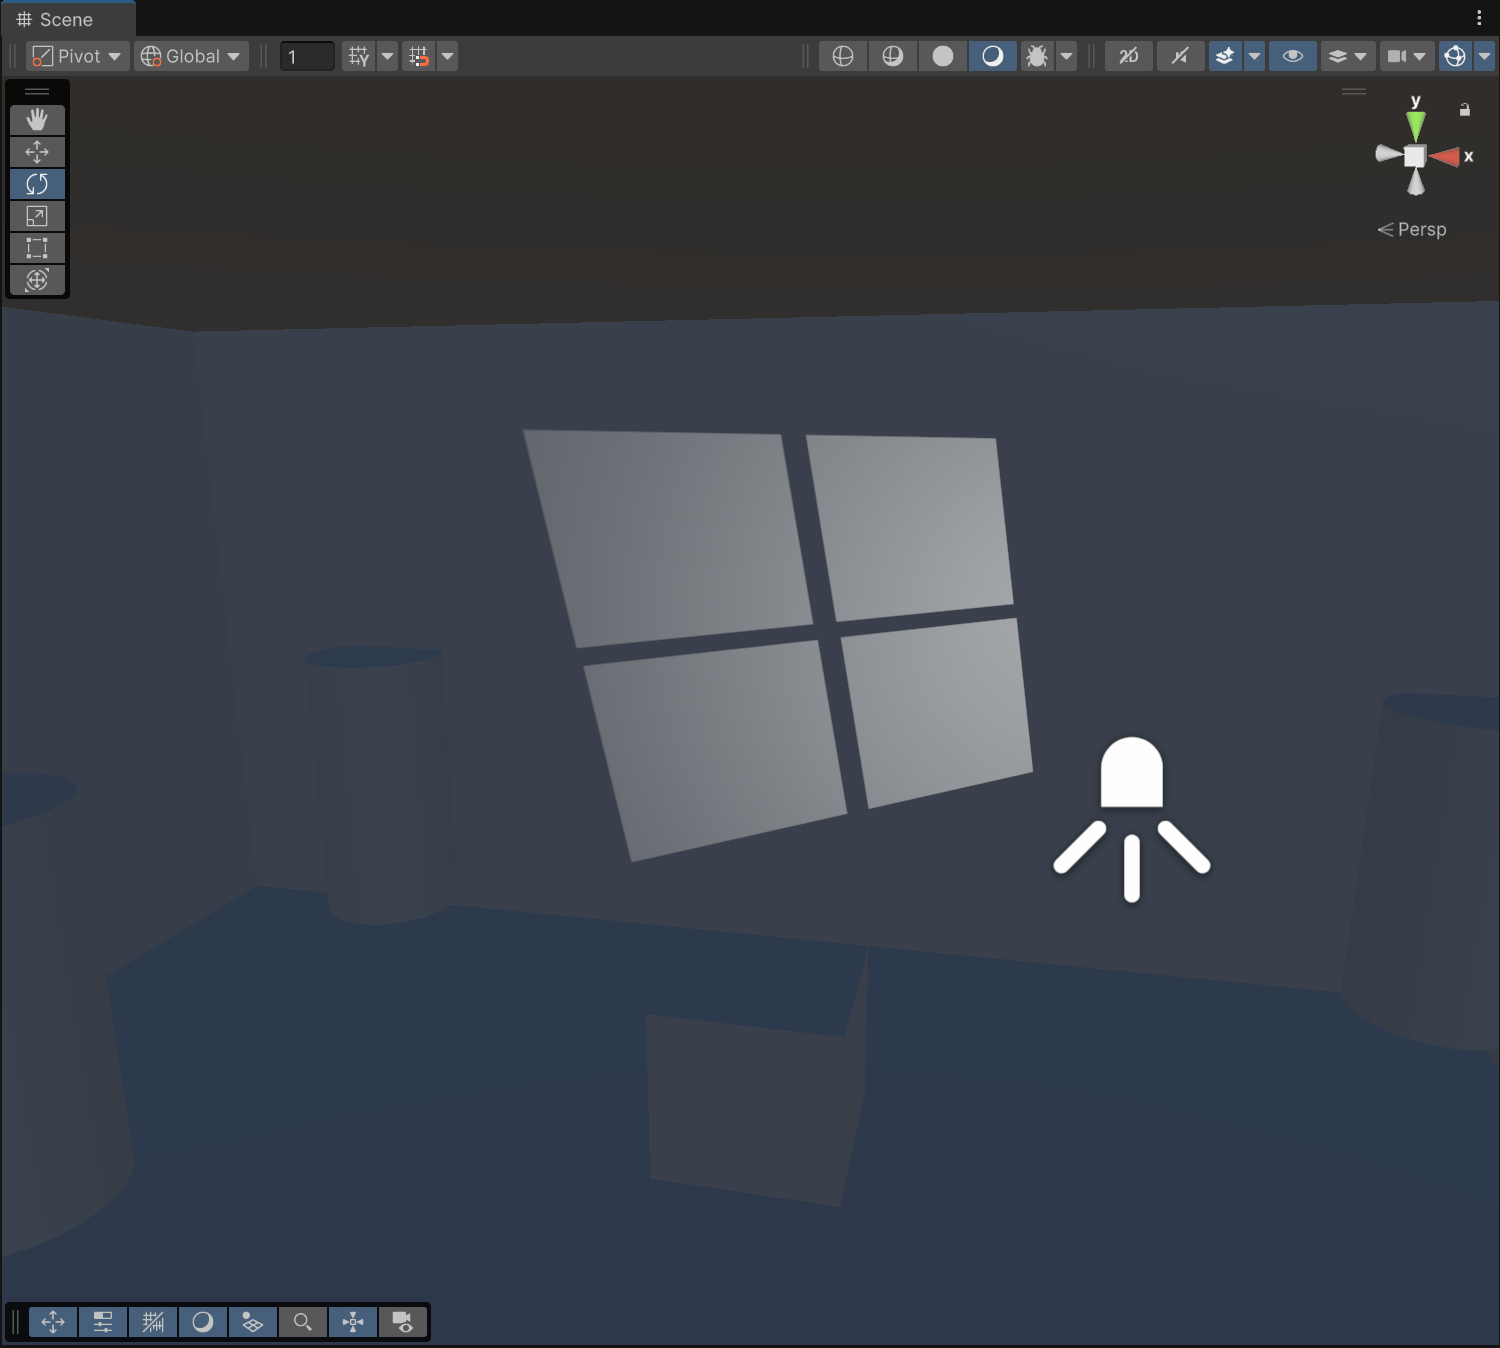Click the drag handle before the Pivot dropdown
The height and width of the screenshot is (1348, 1500).
click(13, 56)
